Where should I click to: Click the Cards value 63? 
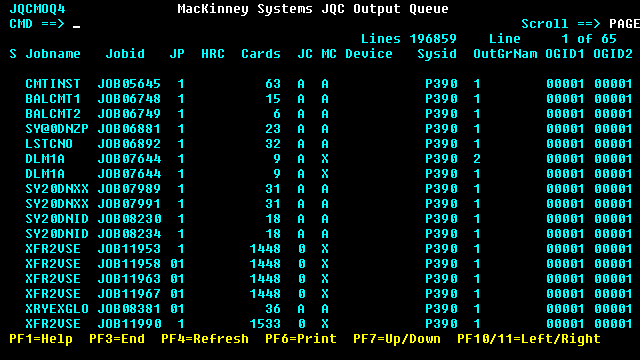[273, 84]
